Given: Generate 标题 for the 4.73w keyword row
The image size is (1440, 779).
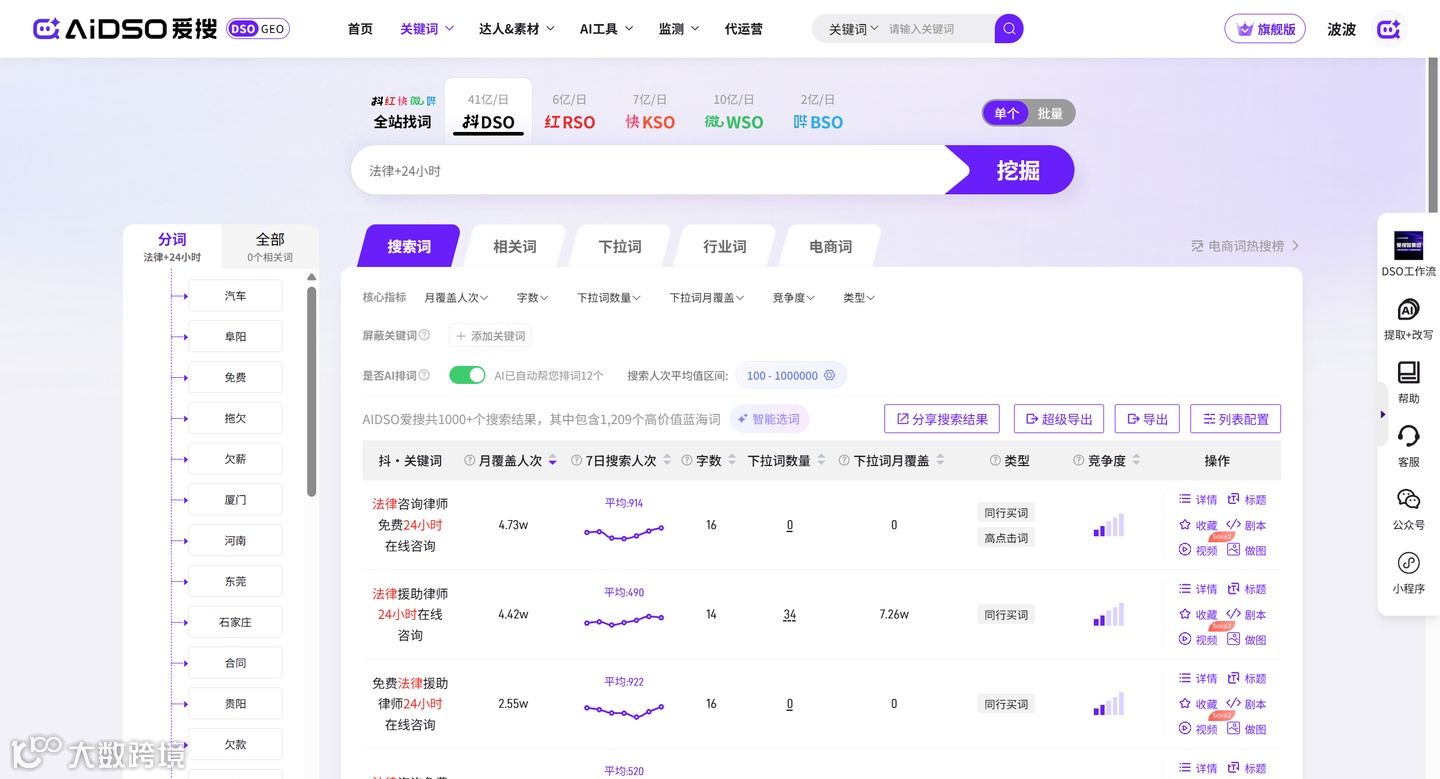Looking at the screenshot, I should click(1247, 499).
